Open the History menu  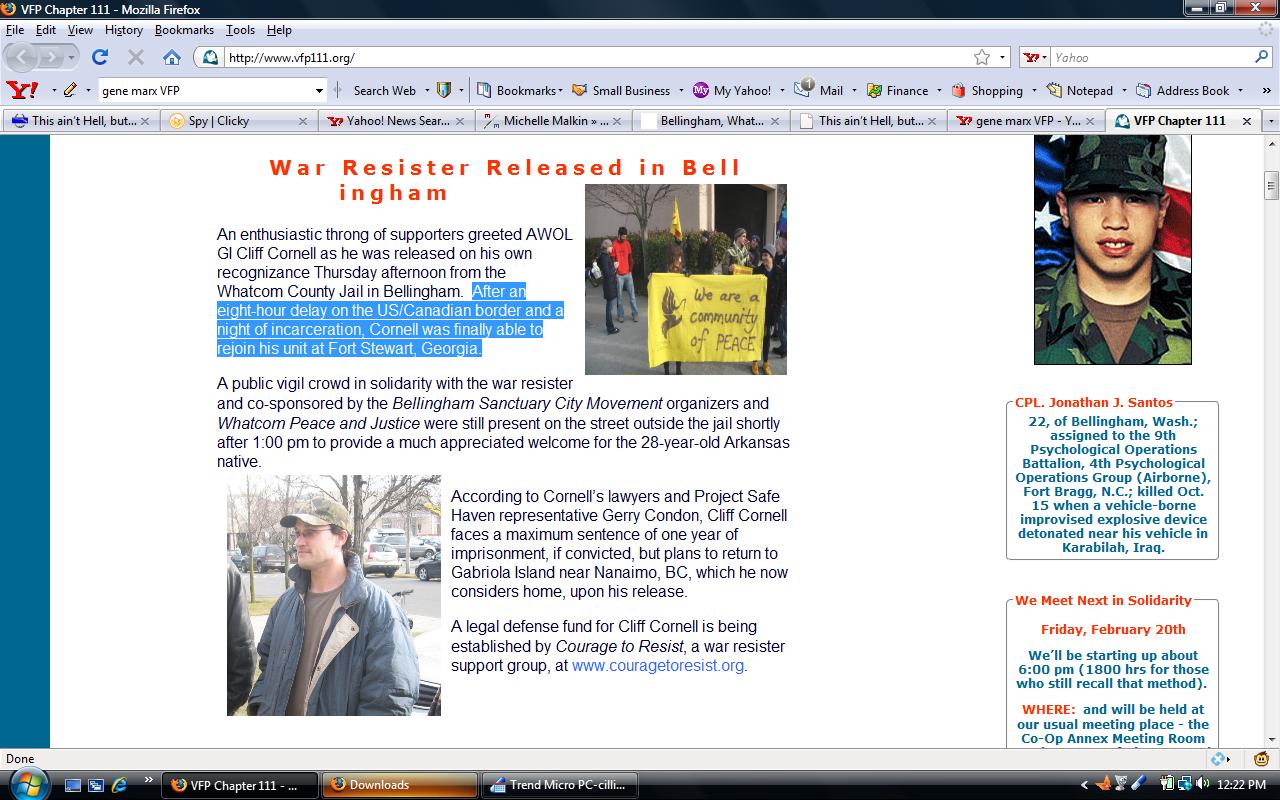tap(123, 30)
